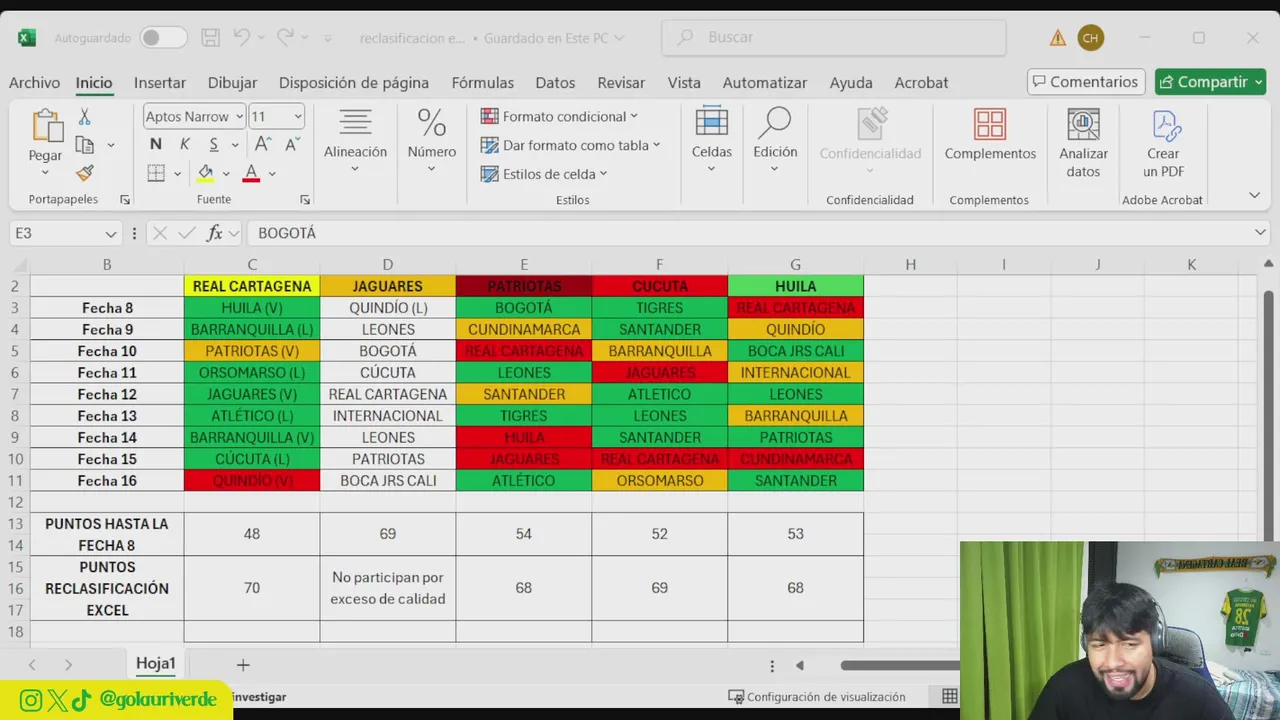Open font color dropdown arrow

(272, 173)
